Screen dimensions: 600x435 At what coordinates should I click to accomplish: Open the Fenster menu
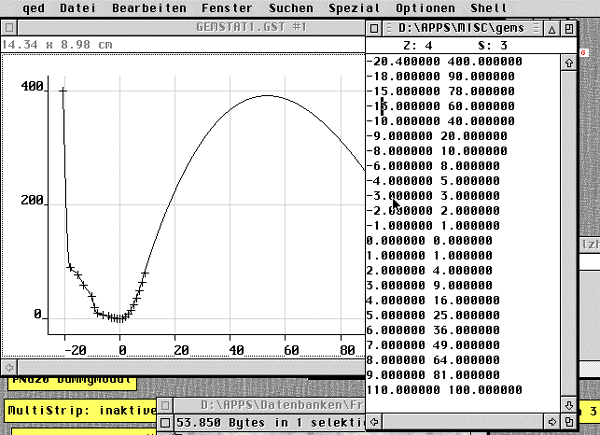pos(225,7)
